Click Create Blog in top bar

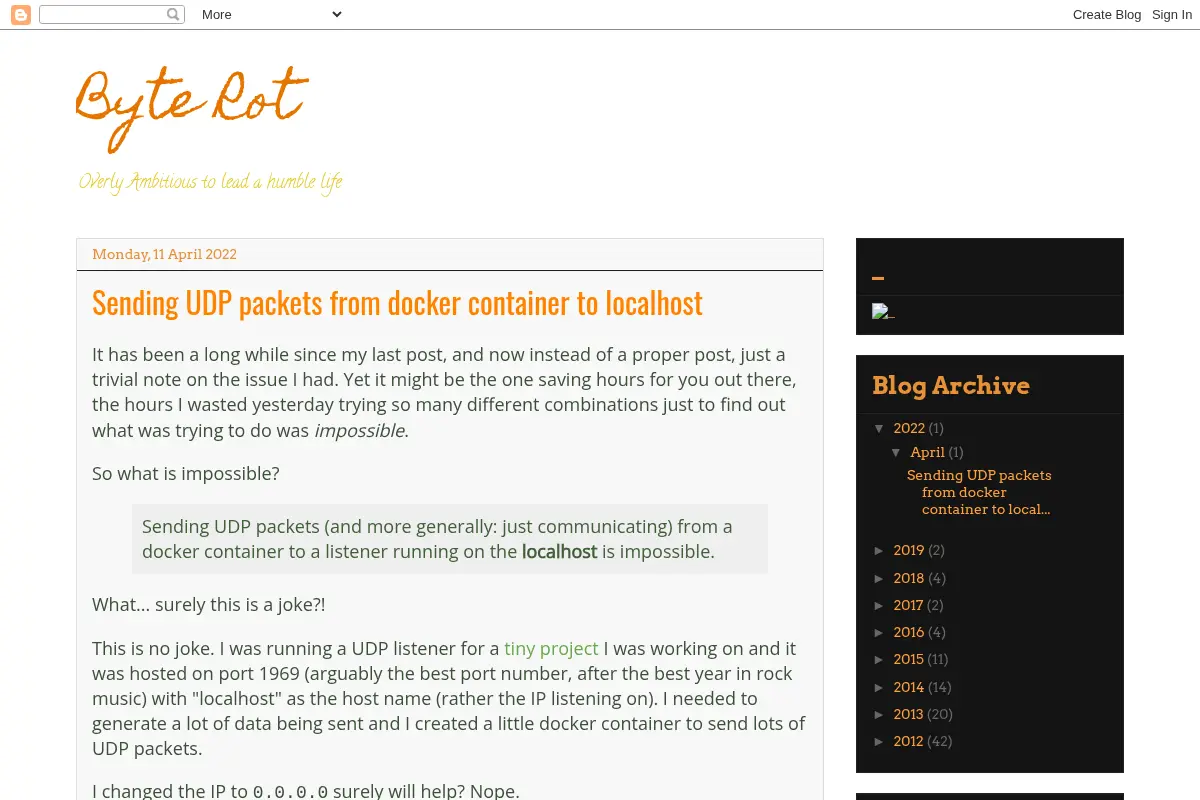click(x=1107, y=14)
